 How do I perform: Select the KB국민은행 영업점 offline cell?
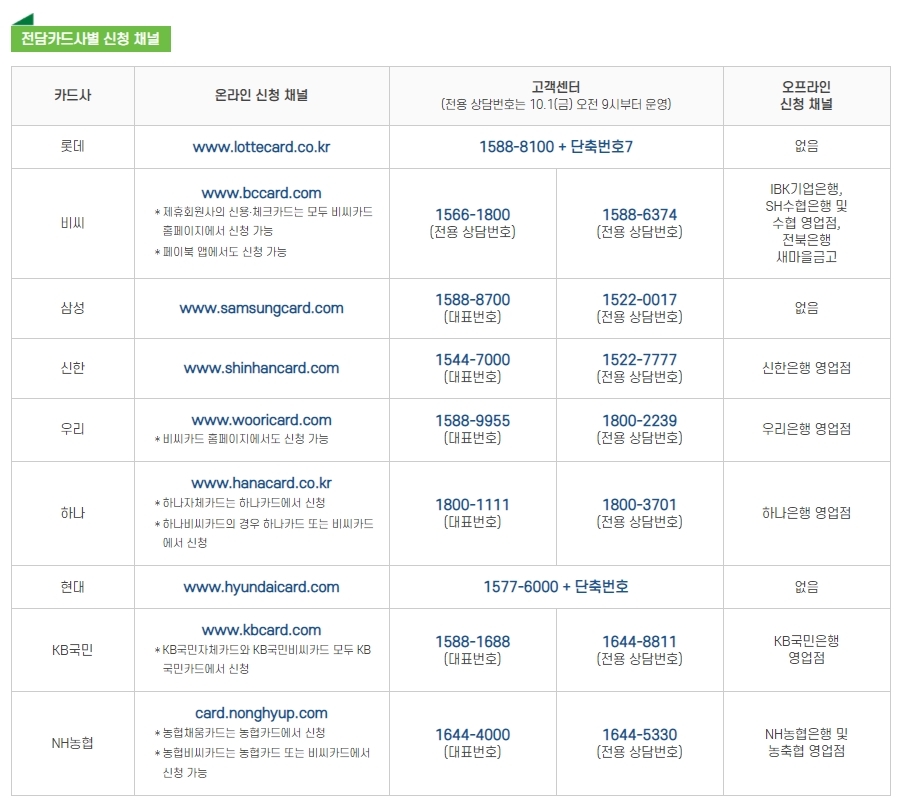pos(806,650)
